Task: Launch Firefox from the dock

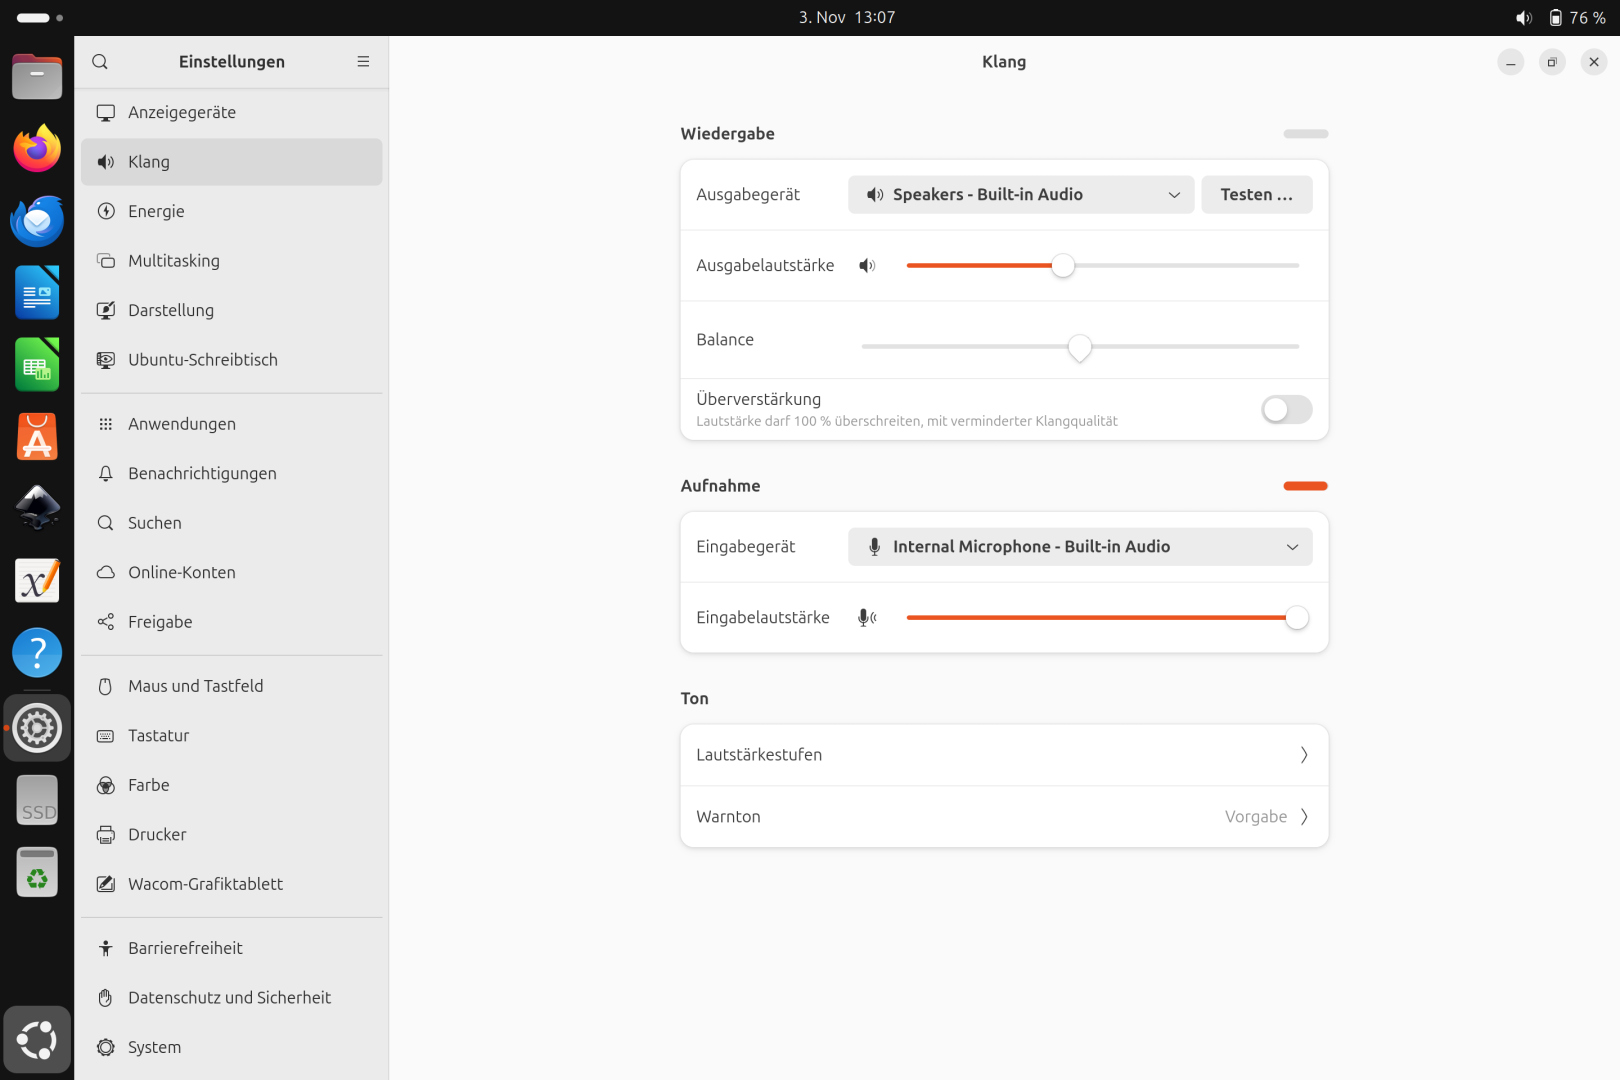Action: pyautogui.click(x=37, y=149)
